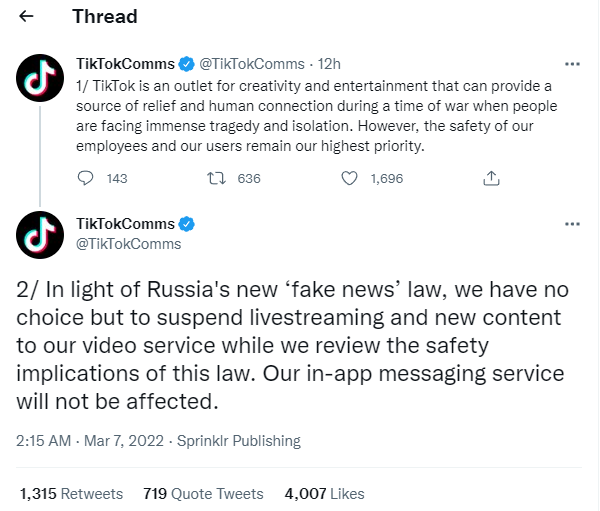Click the back arrow beside Thread
600x511 pixels.
pyautogui.click(x=27, y=17)
